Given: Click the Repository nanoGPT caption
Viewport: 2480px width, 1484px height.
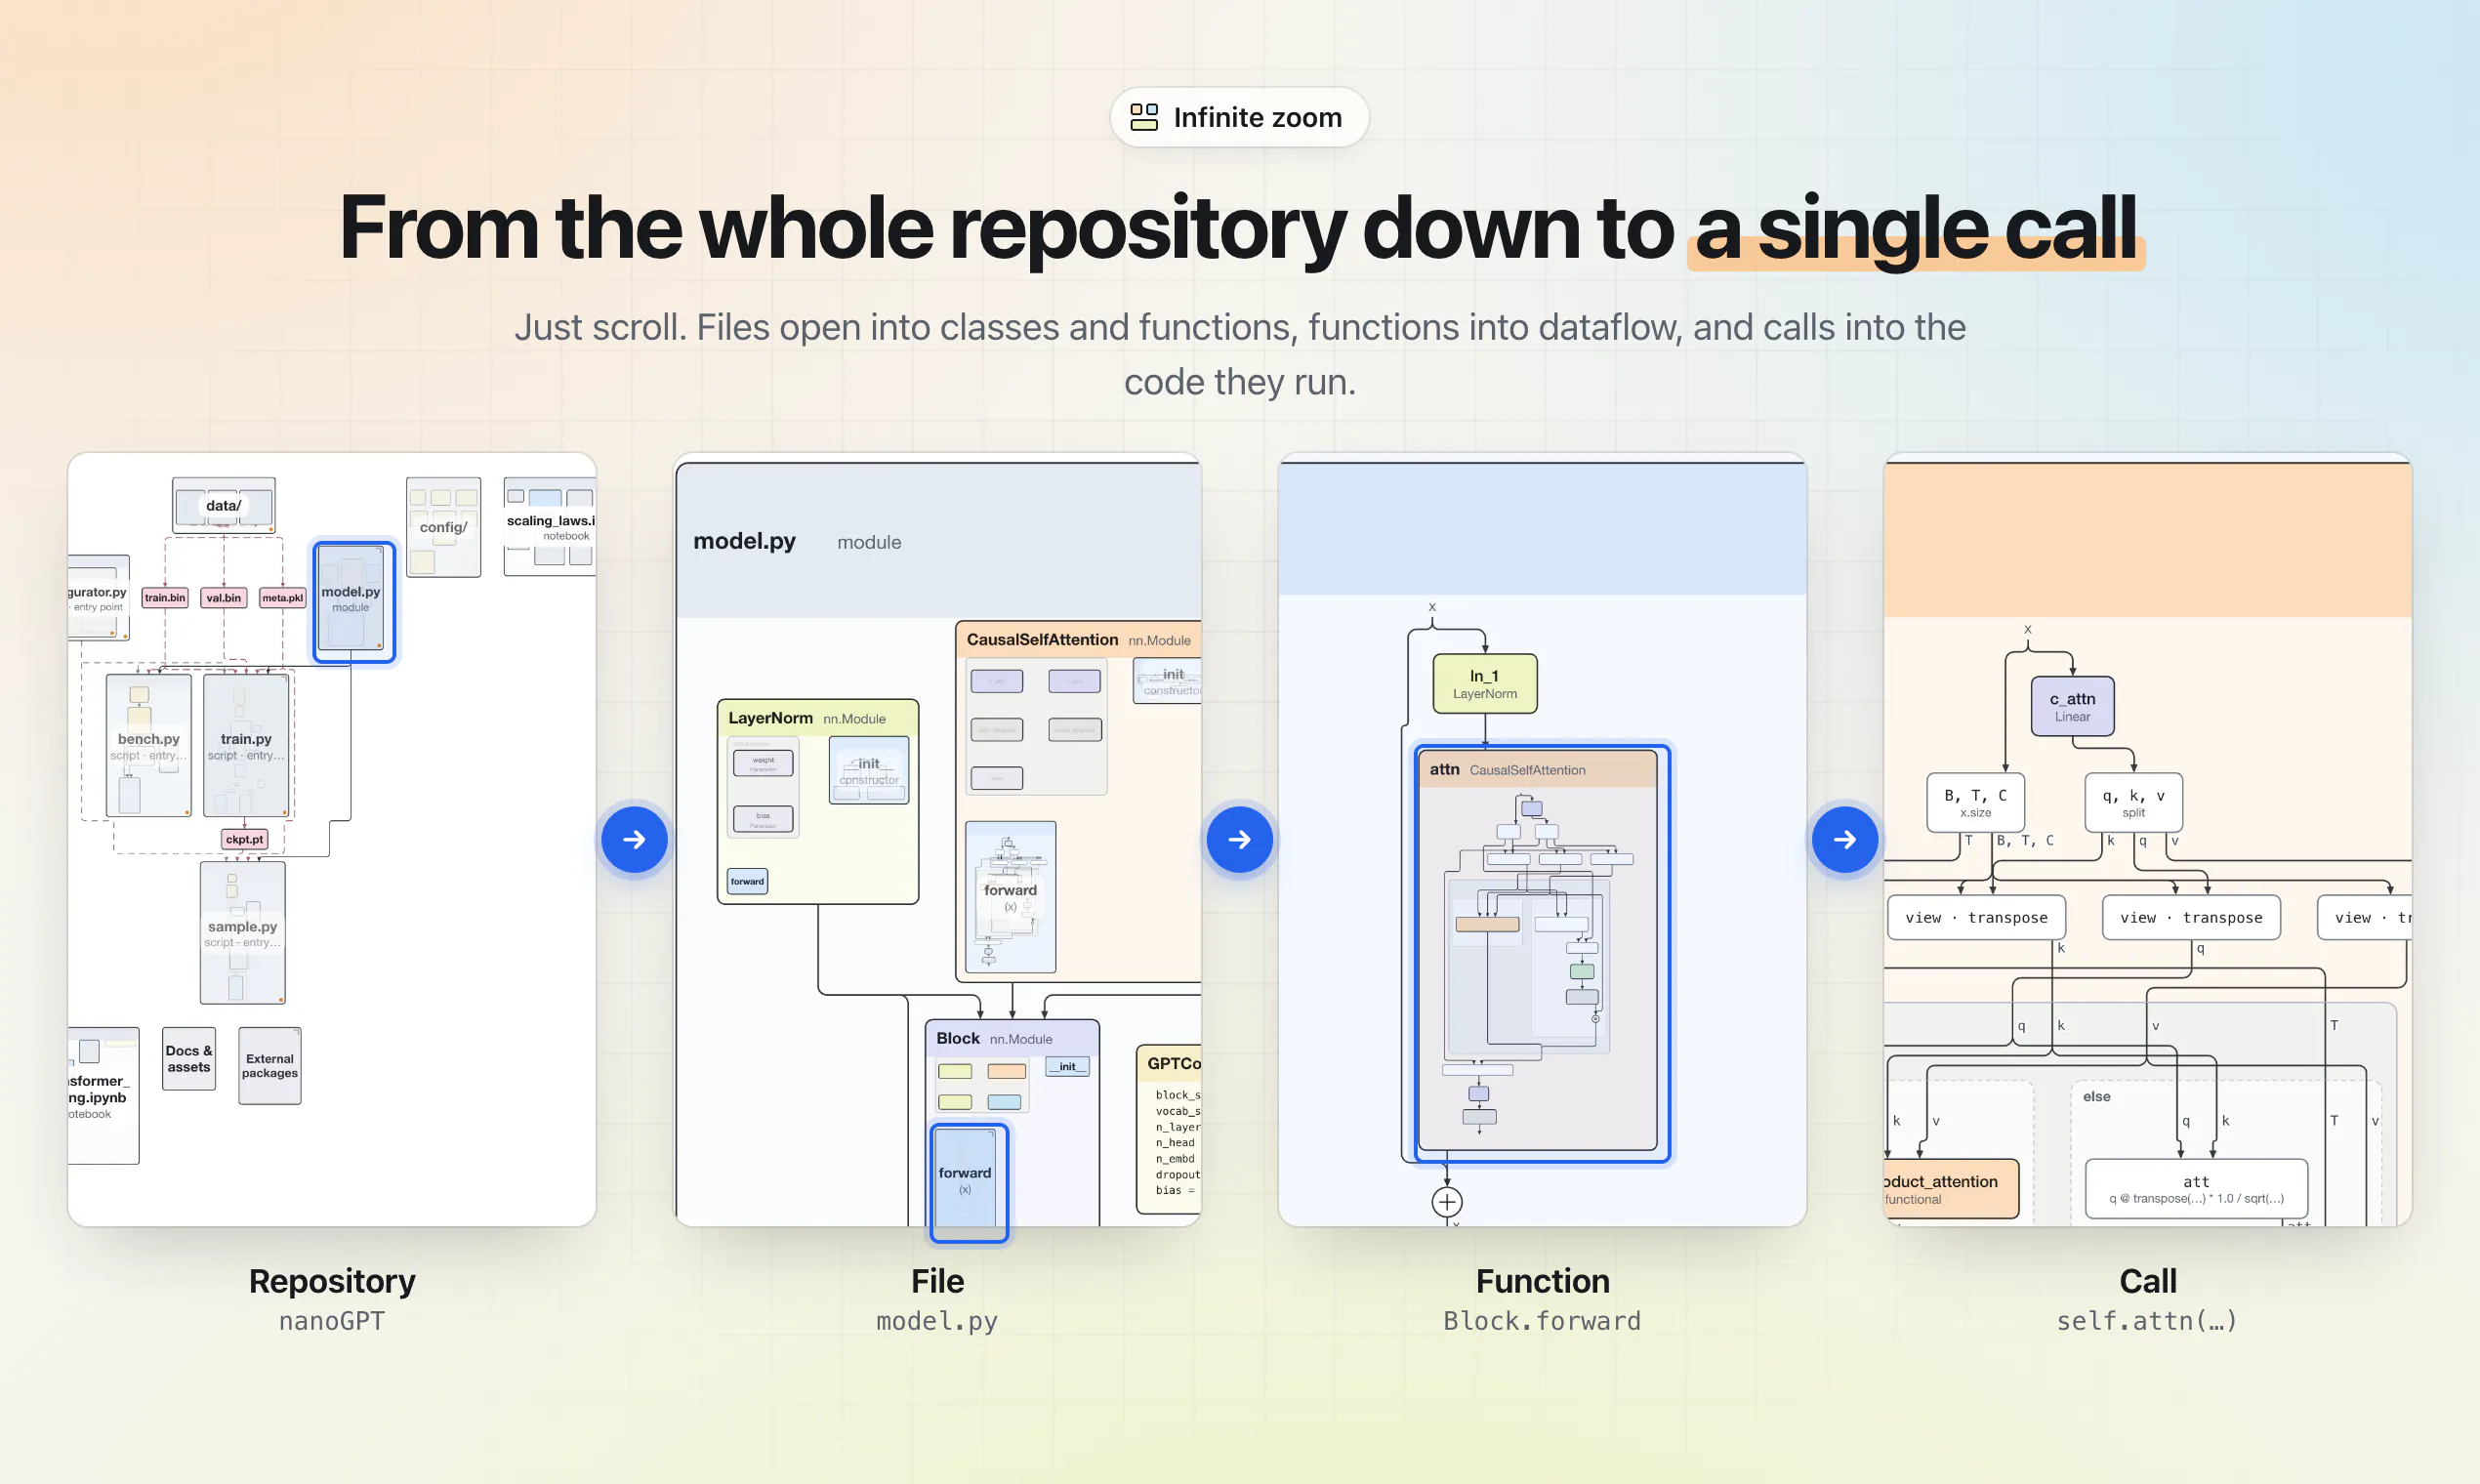Looking at the screenshot, I should (332, 1299).
